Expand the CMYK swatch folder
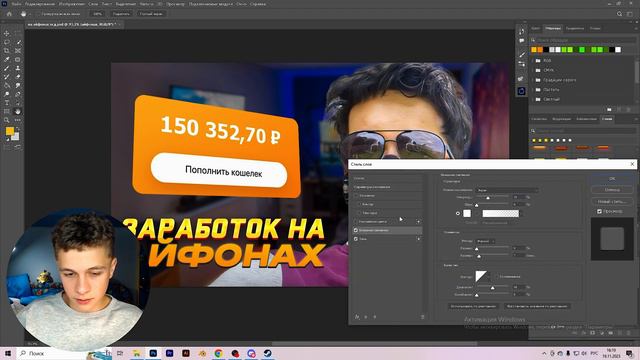640x360 pixels. [x=534, y=70]
